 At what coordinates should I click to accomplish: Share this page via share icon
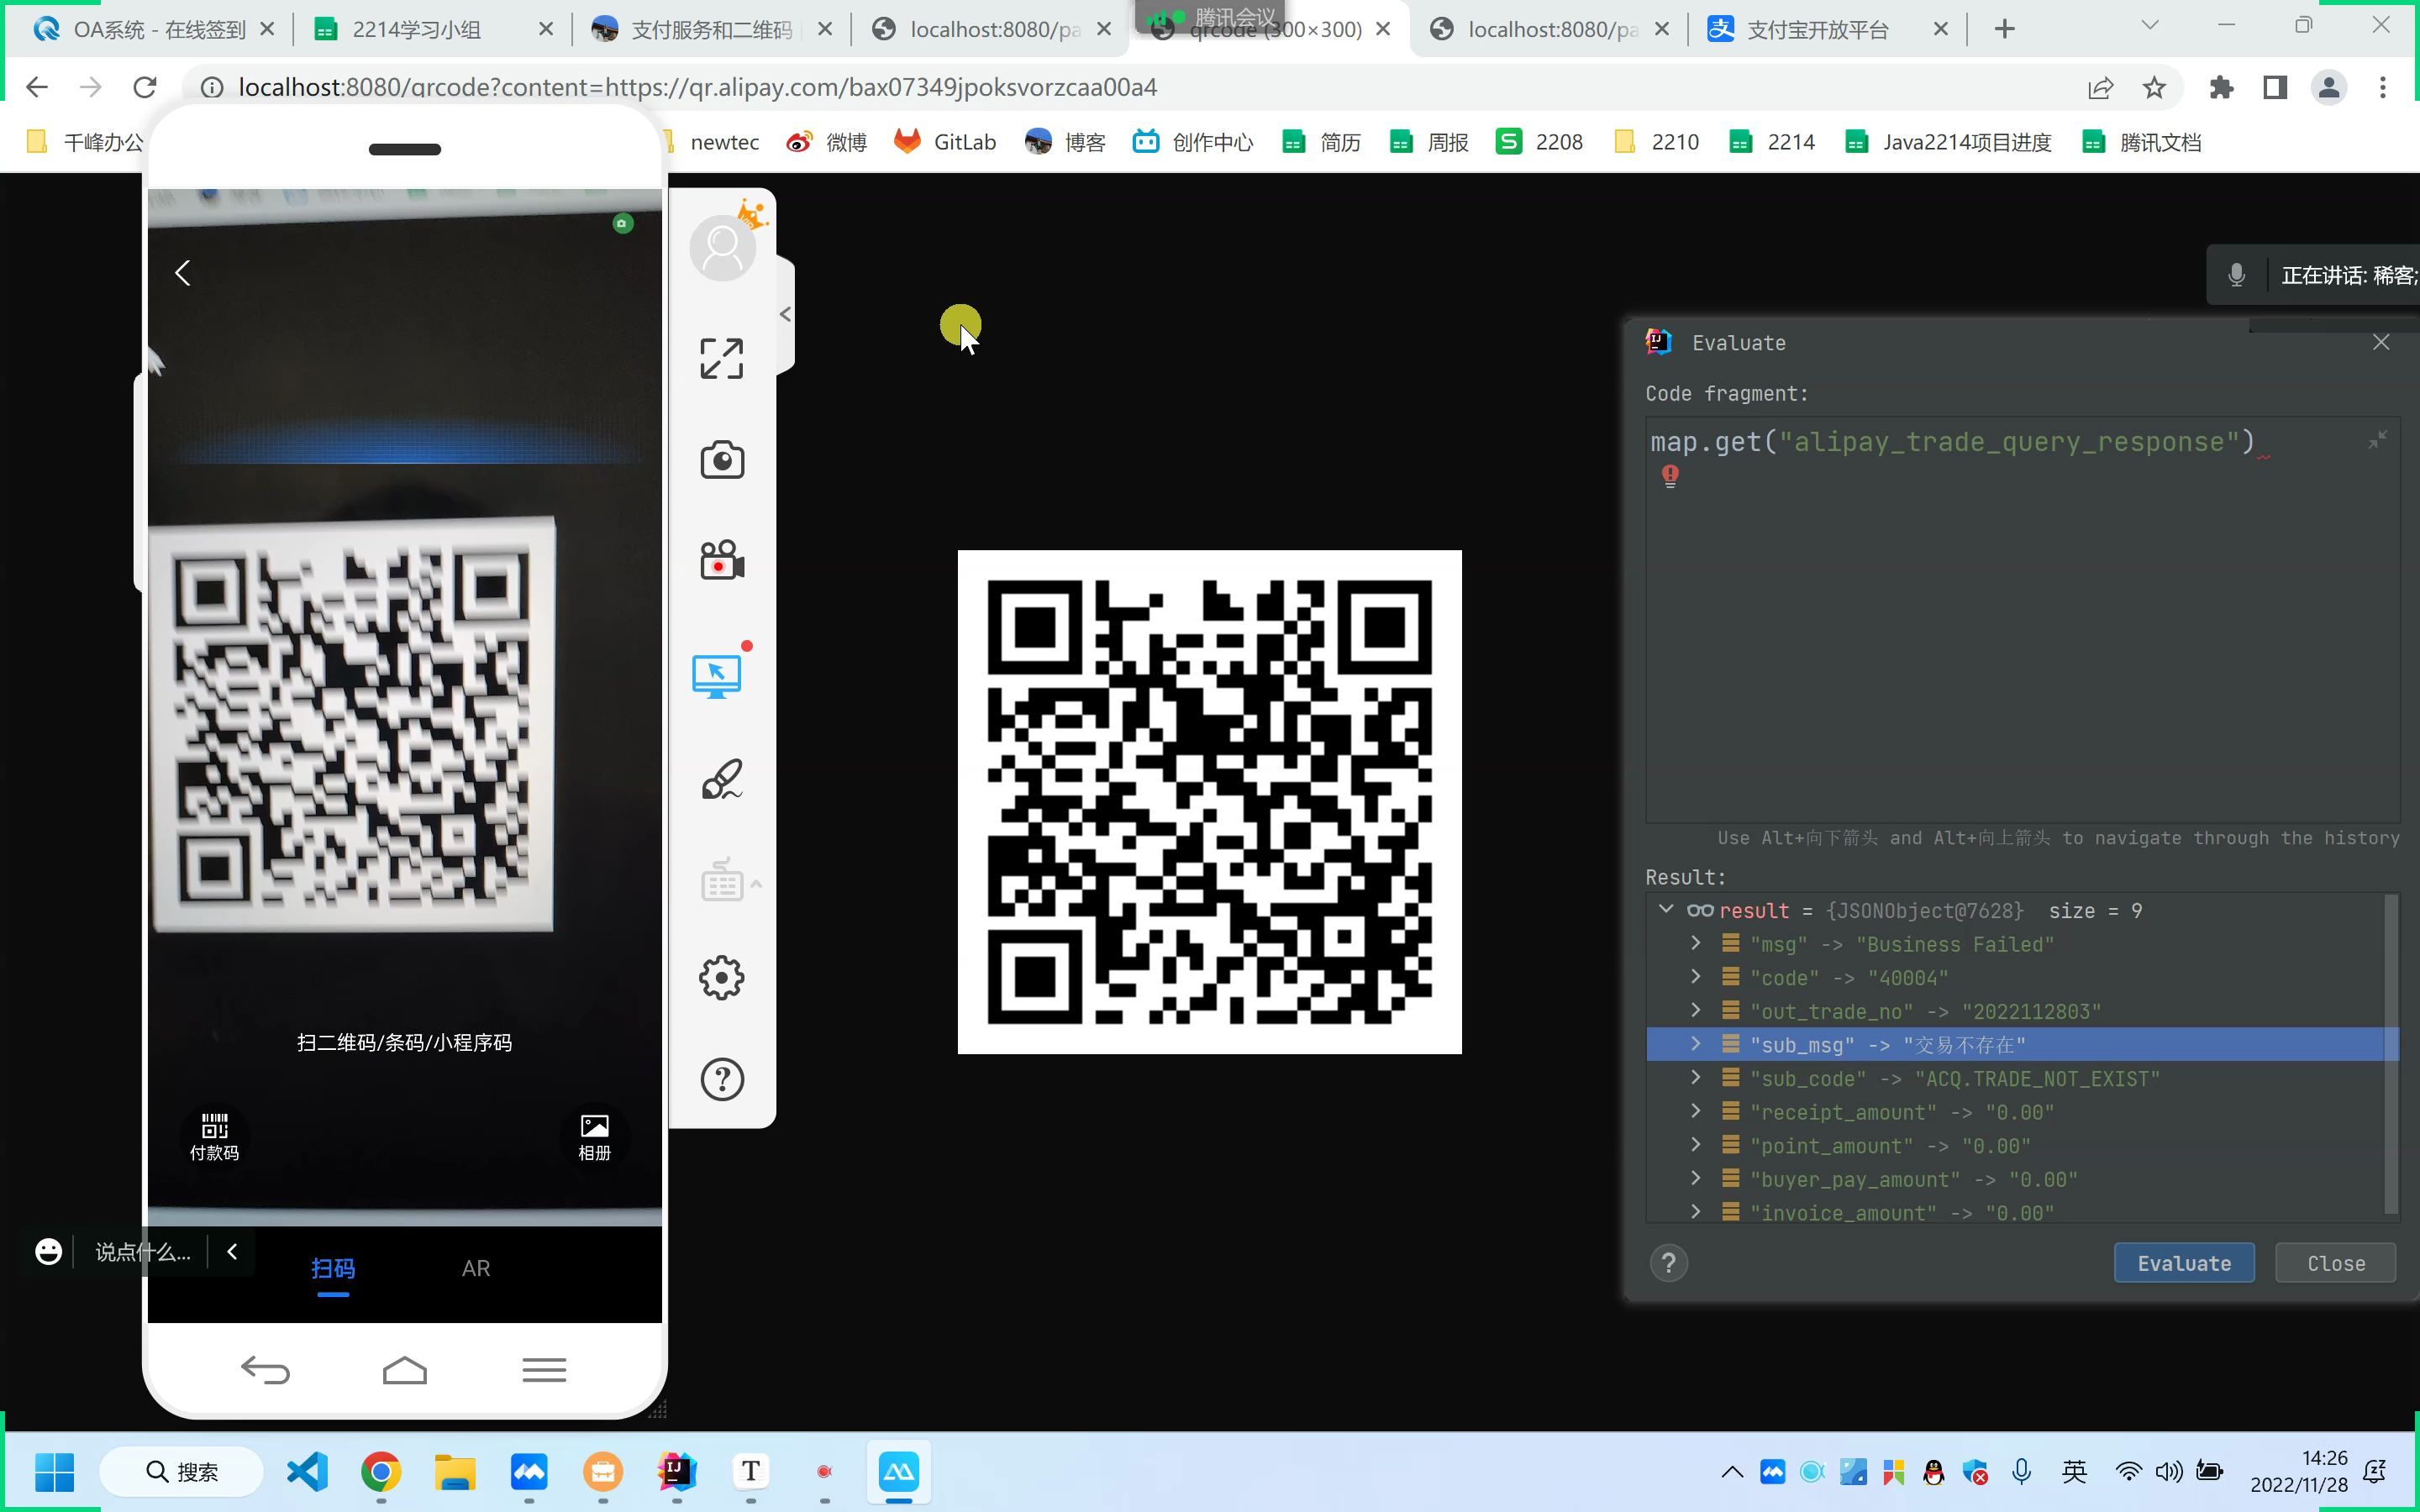point(2100,87)
